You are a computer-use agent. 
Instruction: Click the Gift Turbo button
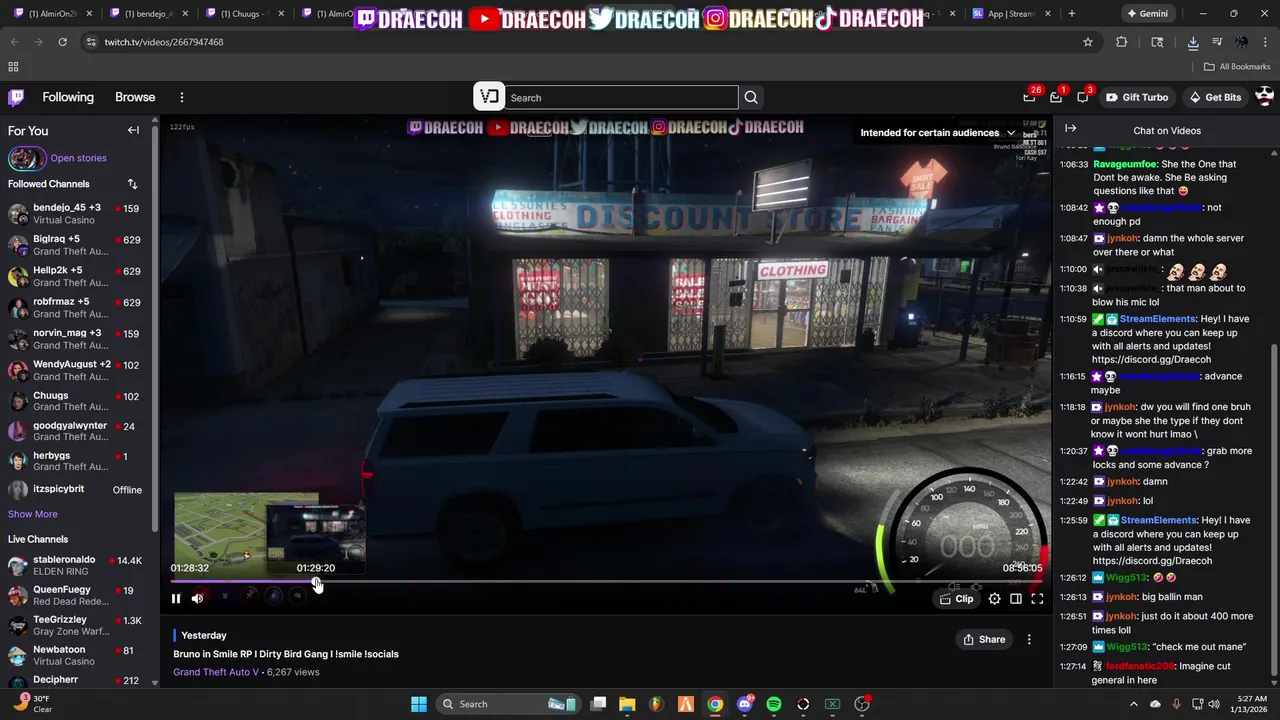point(1136,97)
